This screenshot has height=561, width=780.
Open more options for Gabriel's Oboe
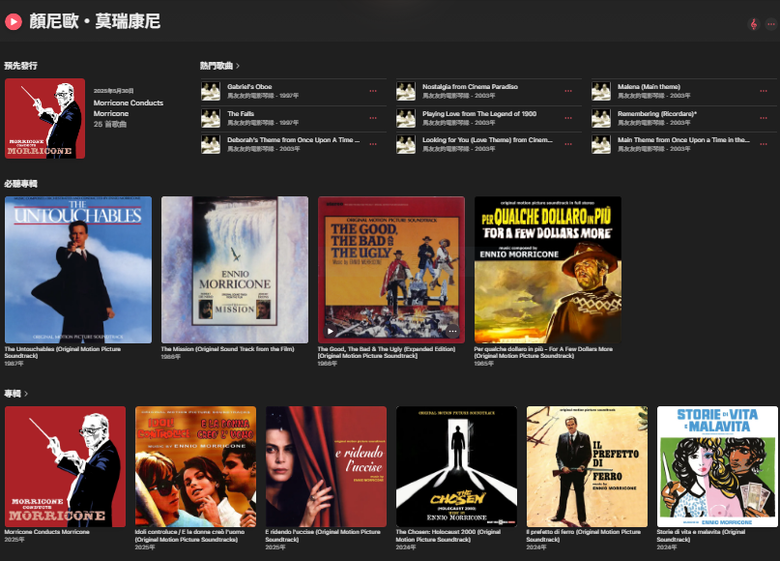point(373,91)
